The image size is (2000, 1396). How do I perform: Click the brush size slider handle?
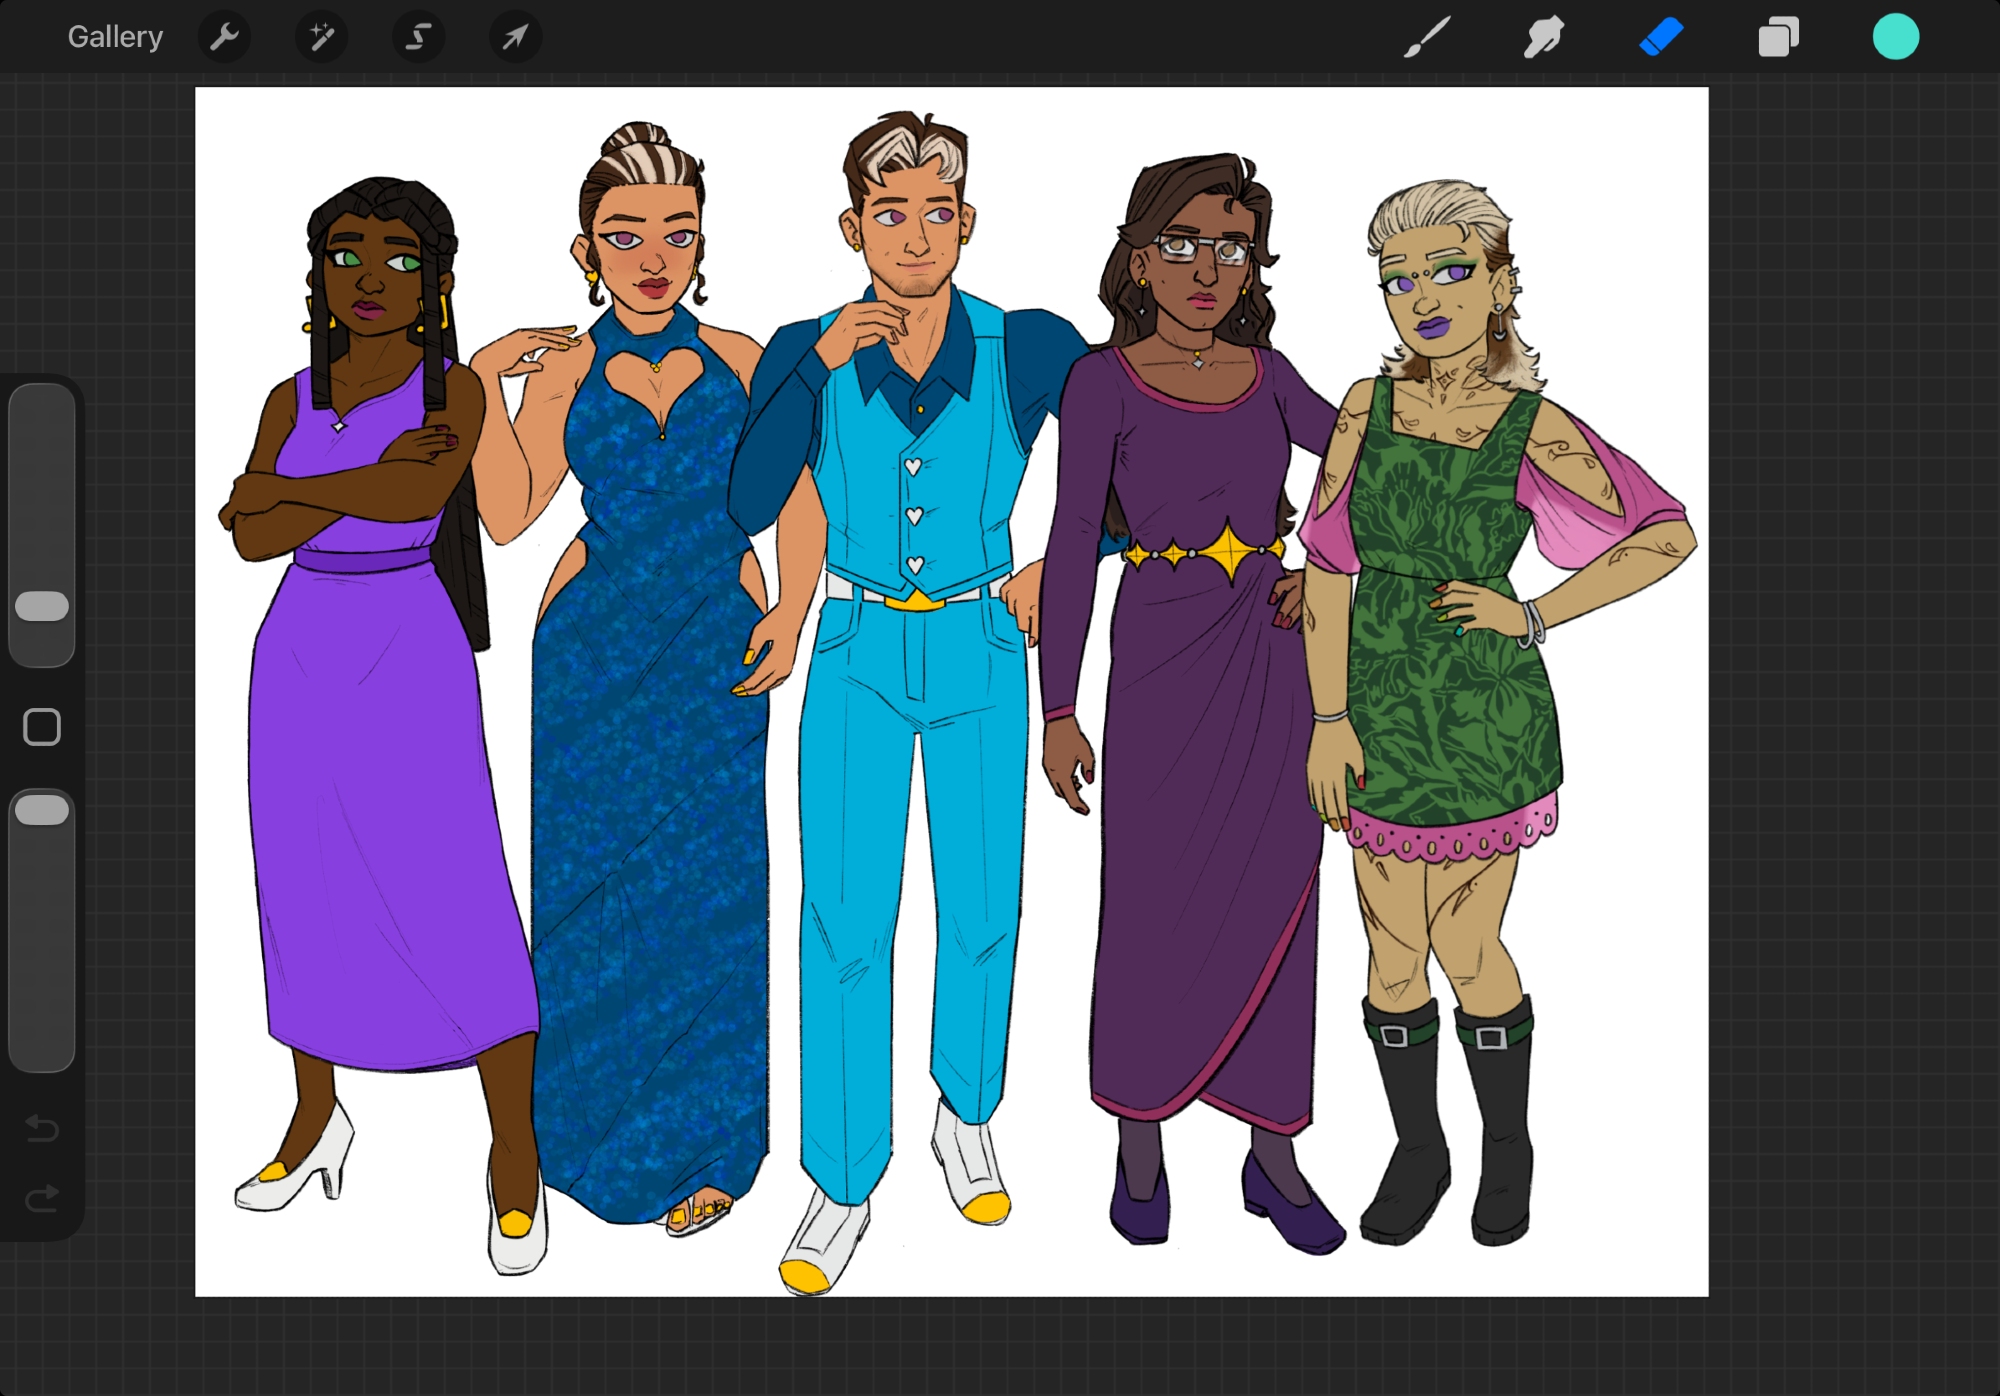point(42,606)
